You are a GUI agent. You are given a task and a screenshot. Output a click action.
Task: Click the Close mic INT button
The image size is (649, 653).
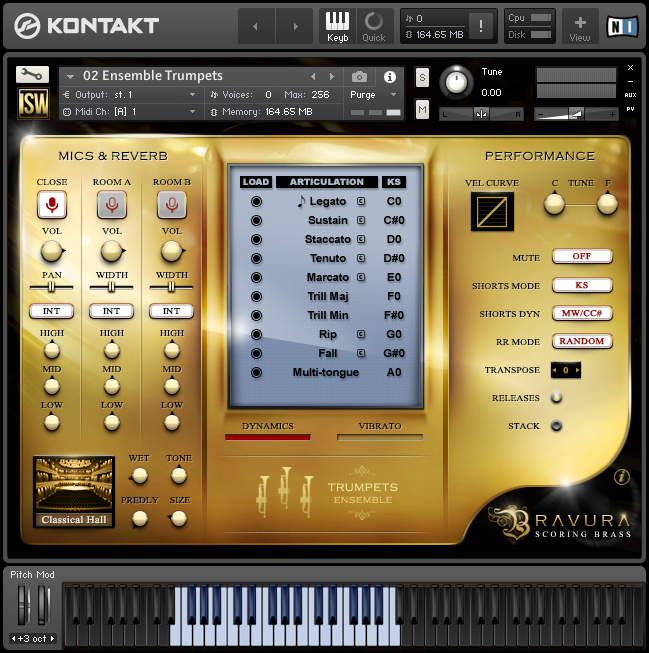point(52,311)
